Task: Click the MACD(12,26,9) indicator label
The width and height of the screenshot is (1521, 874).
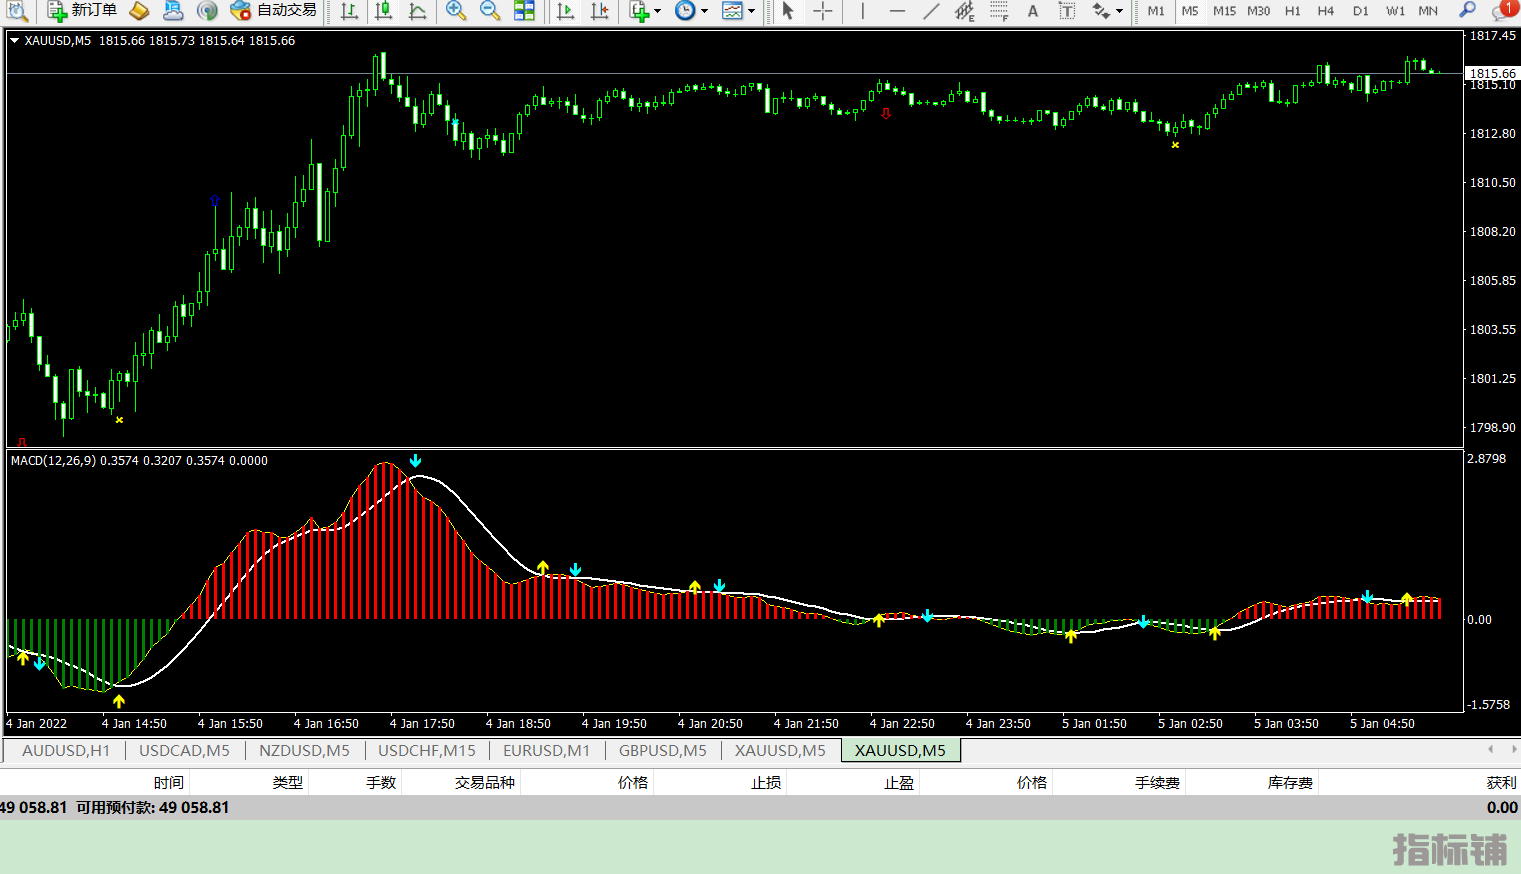Action: (54, 461)
